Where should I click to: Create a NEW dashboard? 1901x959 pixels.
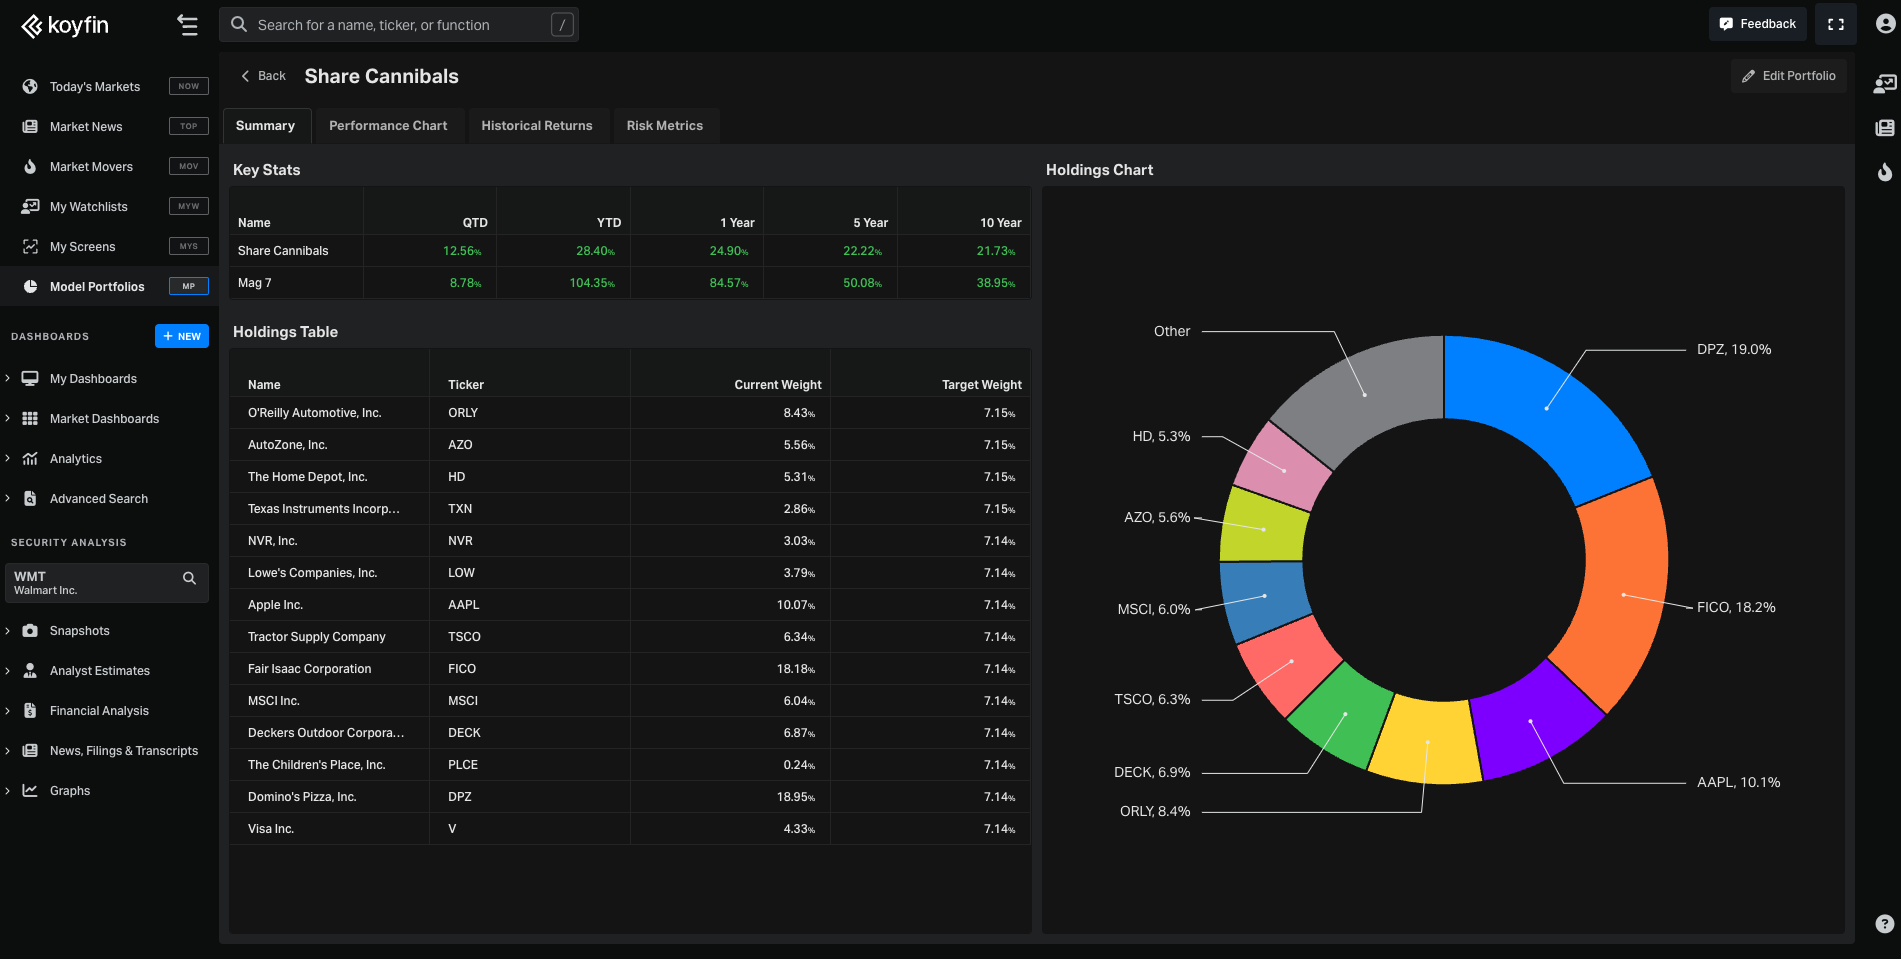click(182, 336)
